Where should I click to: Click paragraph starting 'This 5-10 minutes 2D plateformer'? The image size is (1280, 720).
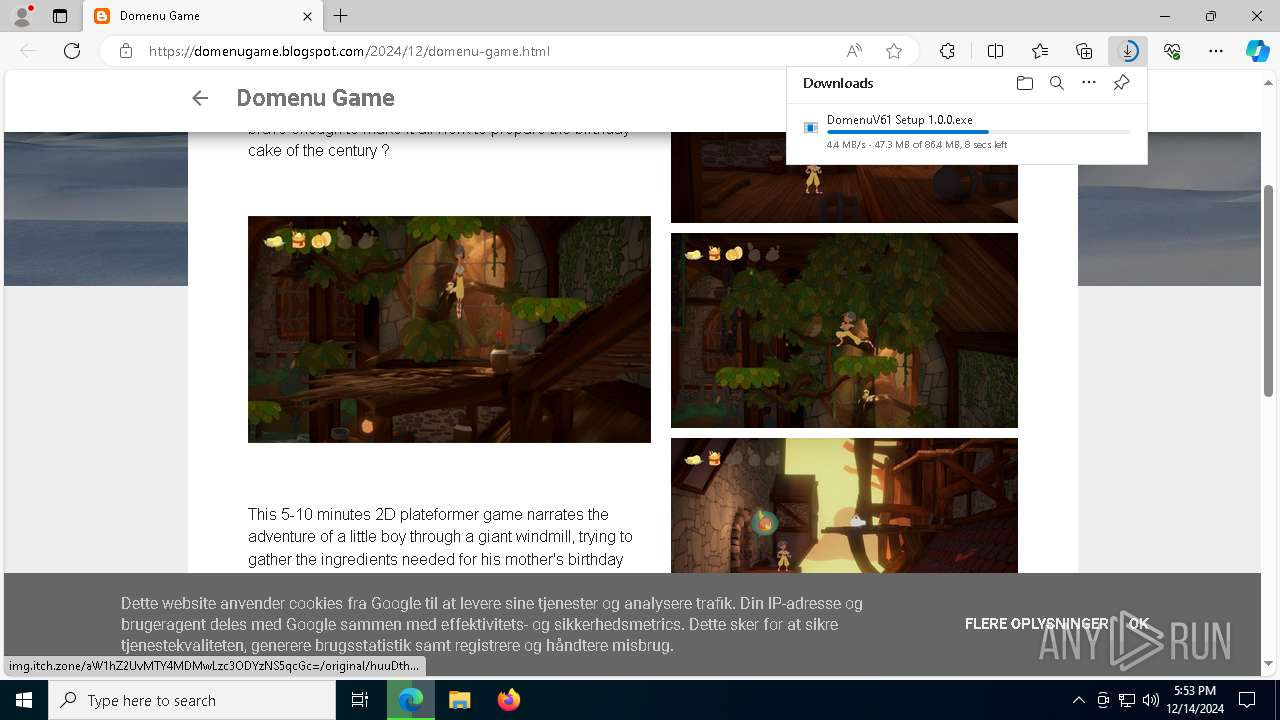[x=441, y=537]
